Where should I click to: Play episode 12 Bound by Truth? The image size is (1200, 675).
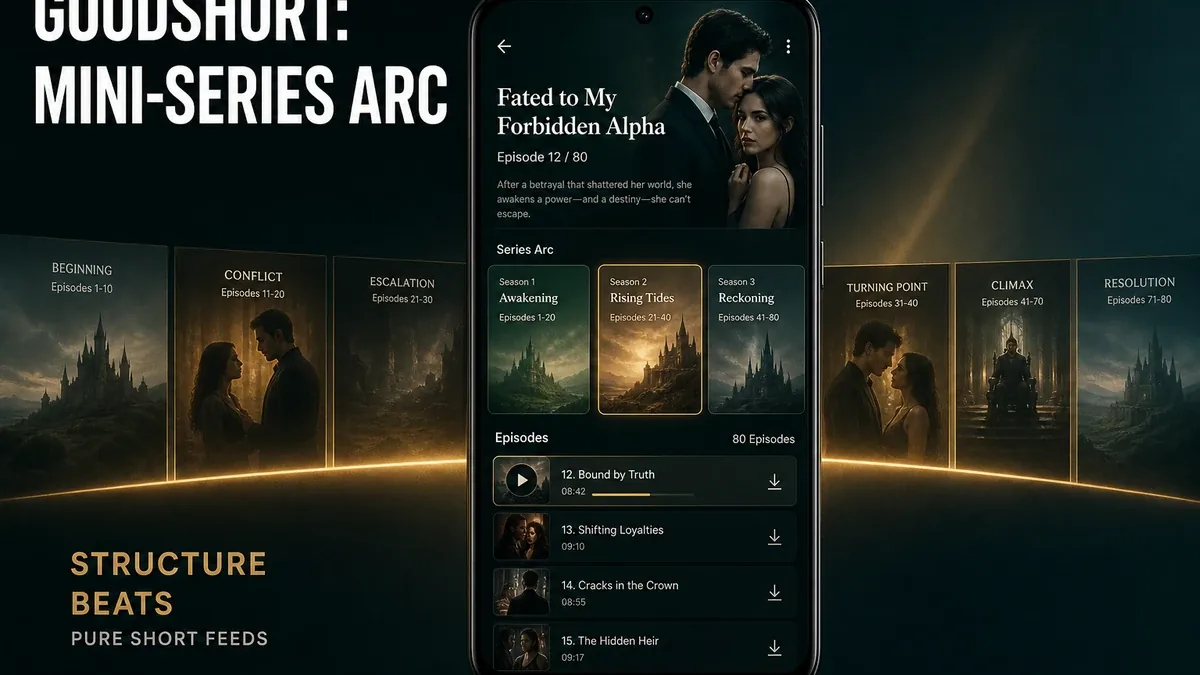coord(520,481)
